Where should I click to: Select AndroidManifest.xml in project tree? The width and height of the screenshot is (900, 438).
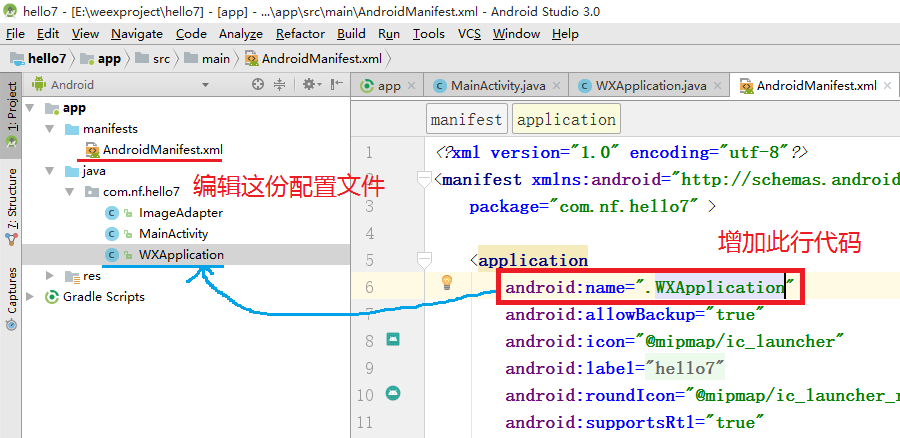153,150
